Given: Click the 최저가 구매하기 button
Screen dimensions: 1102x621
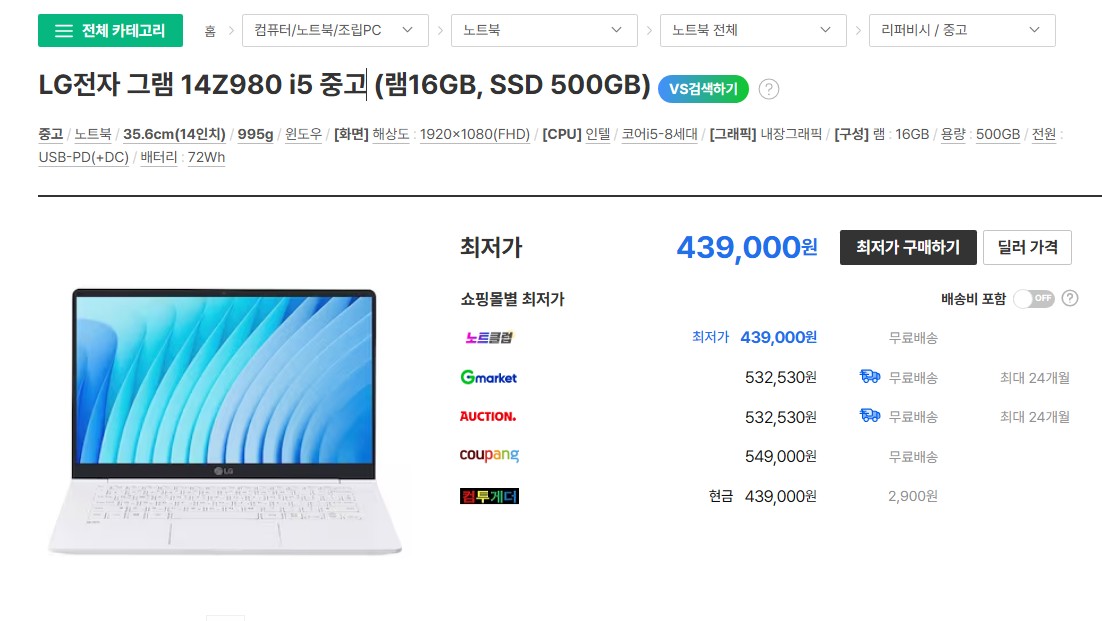Looking at the screenshot, I should (908, 247).
